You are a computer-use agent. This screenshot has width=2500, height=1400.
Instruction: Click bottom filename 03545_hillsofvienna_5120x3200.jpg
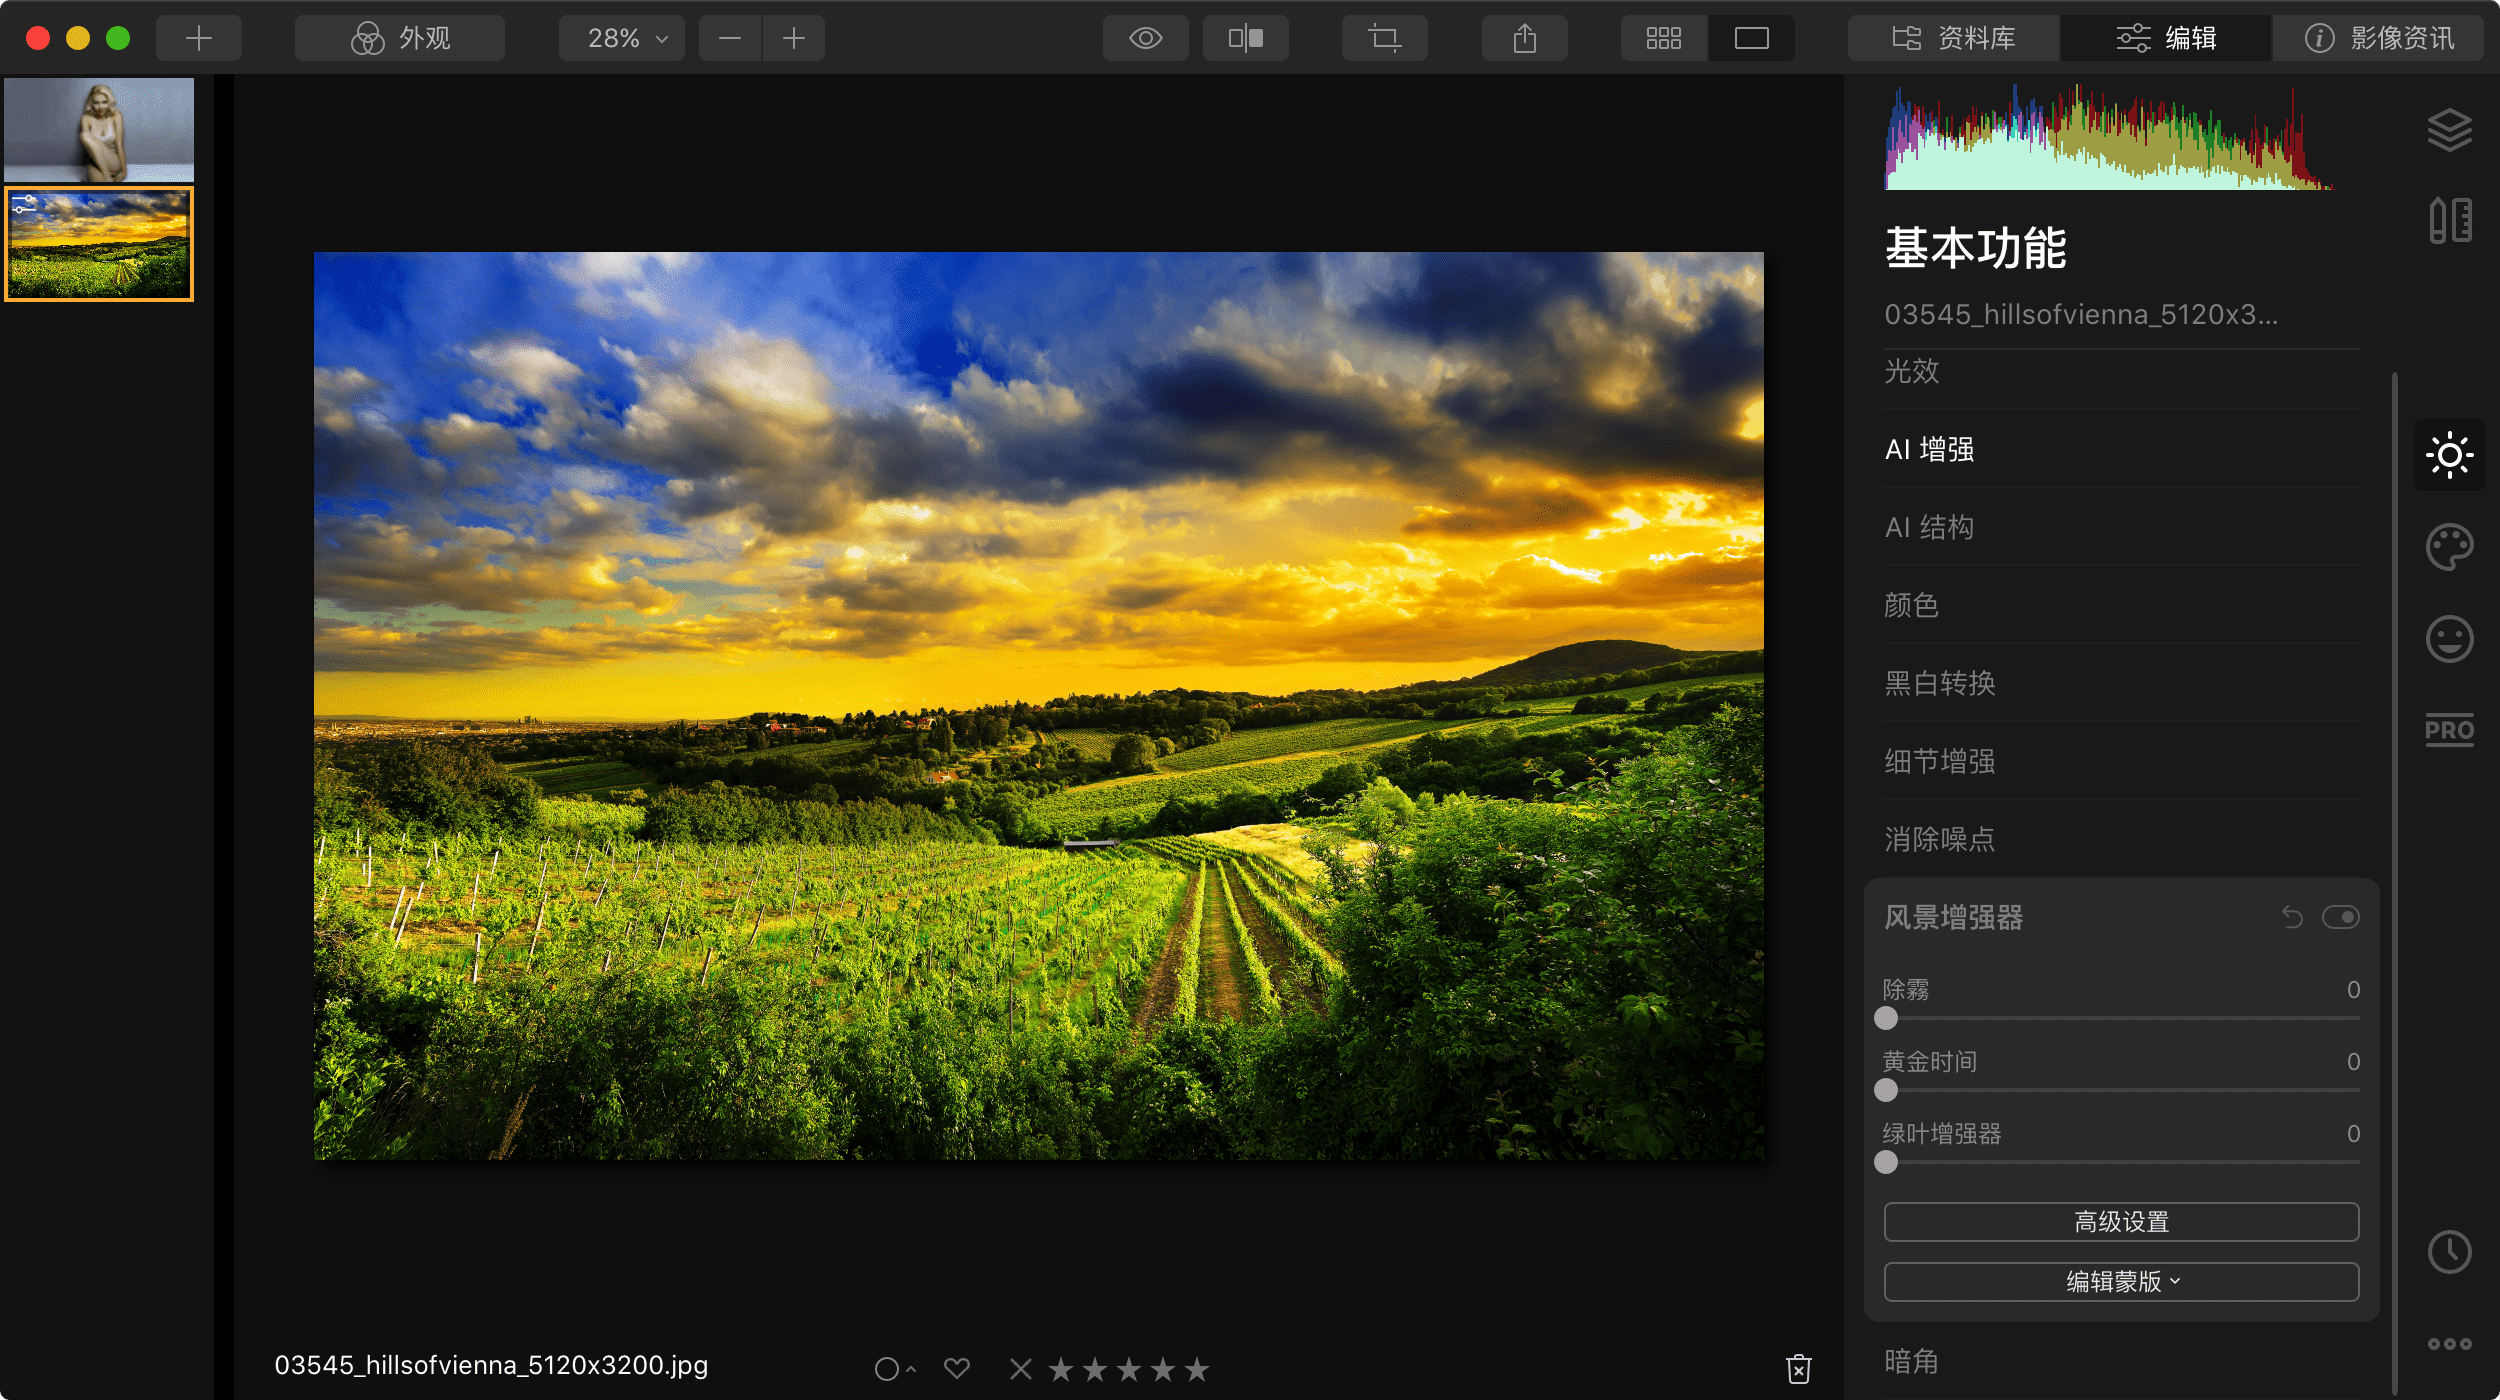[x=491, y=1365]
